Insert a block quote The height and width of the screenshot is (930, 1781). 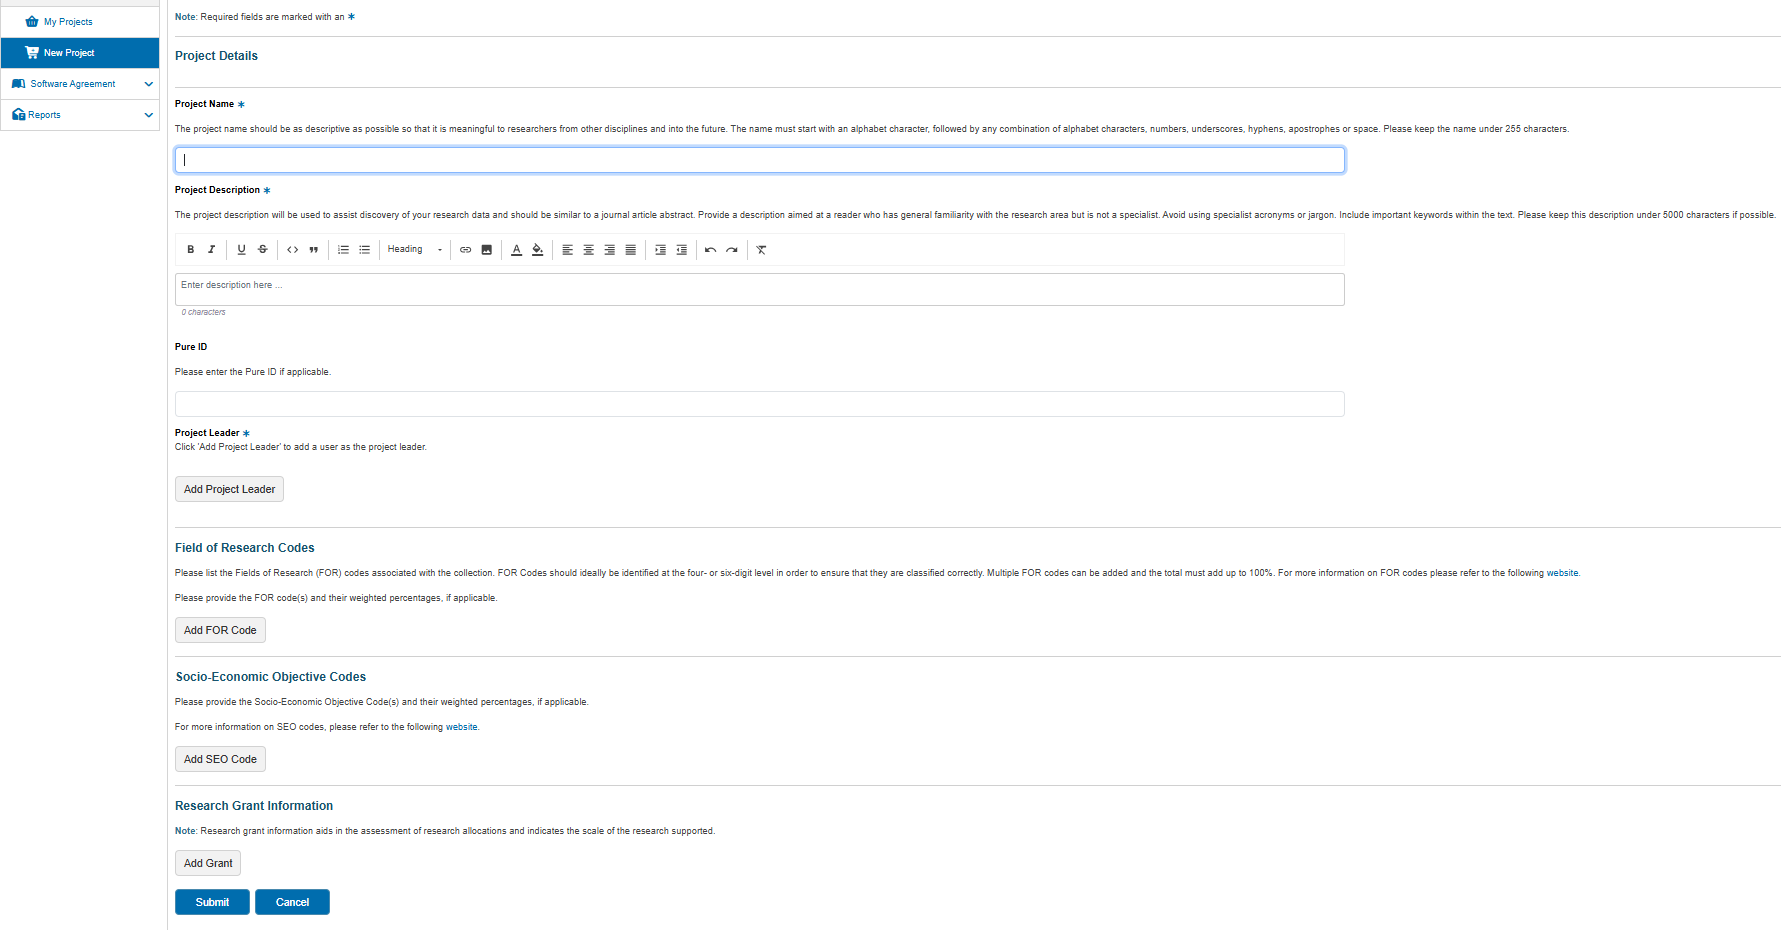pyautogui.click(x=314, y=250)
